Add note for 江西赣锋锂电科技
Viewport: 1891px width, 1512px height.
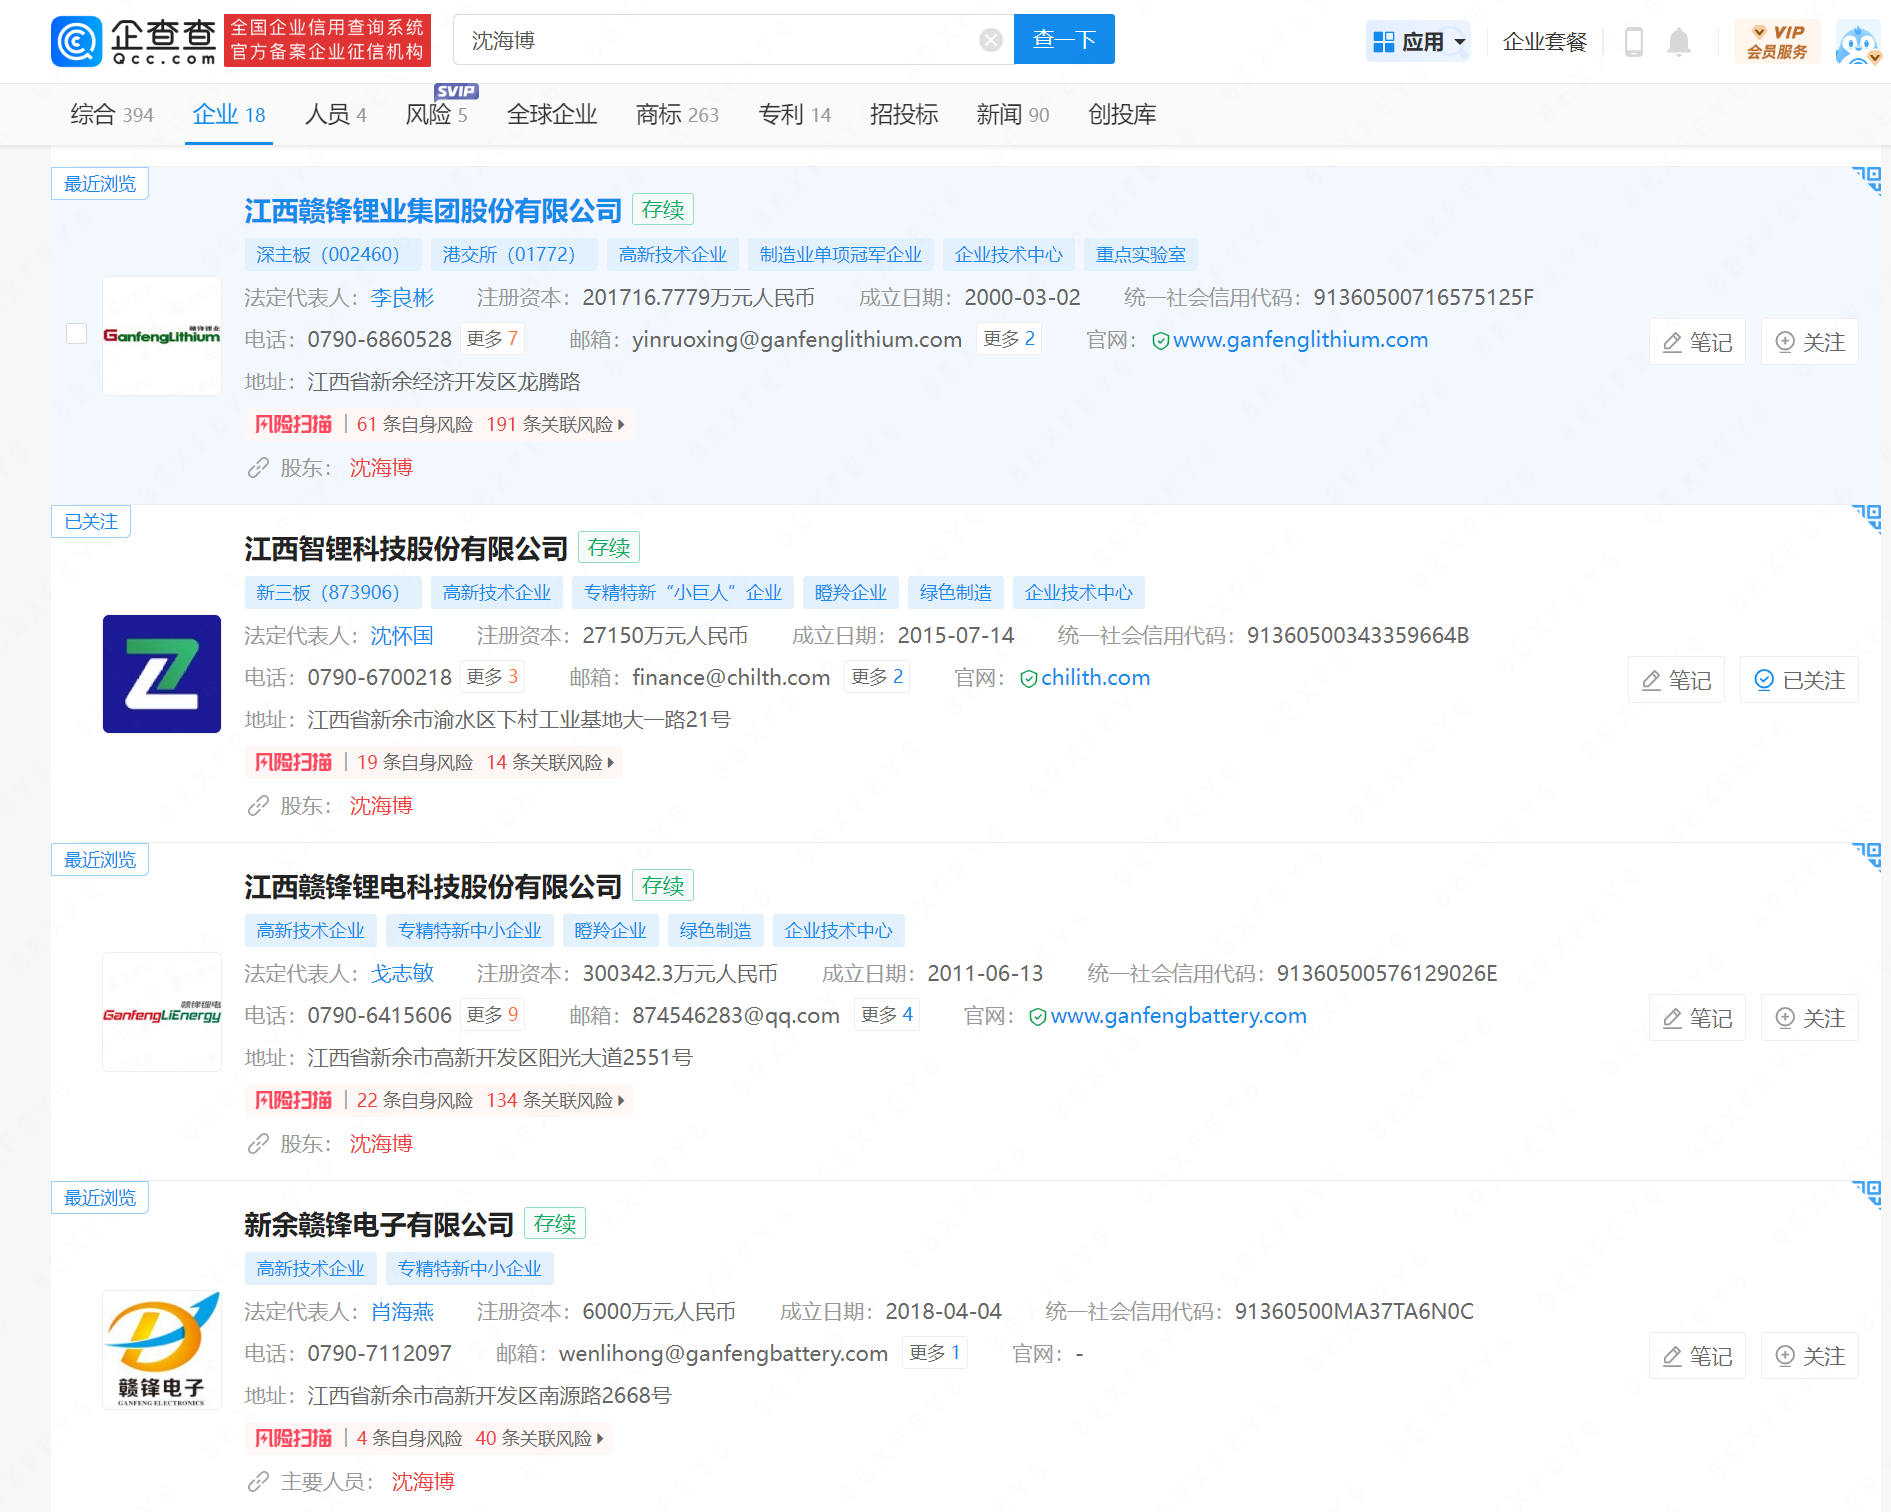(x=1697, y=1018)
